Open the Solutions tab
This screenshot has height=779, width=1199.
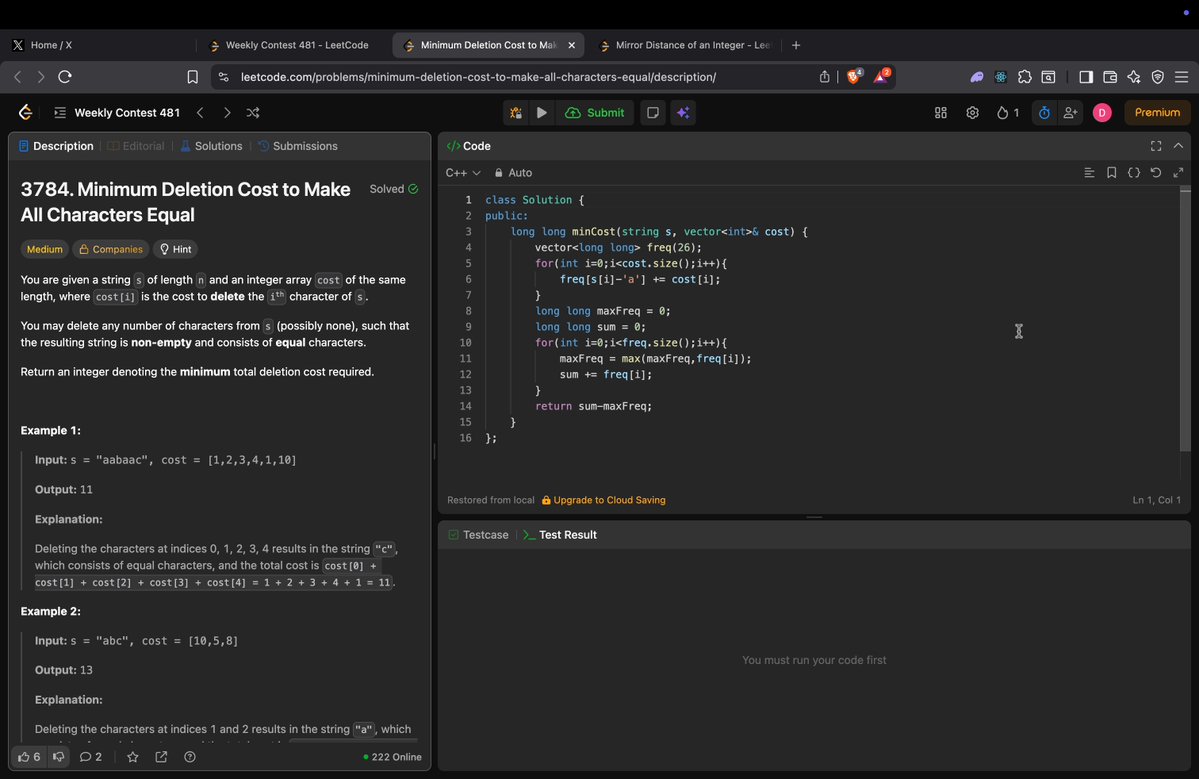211,146
